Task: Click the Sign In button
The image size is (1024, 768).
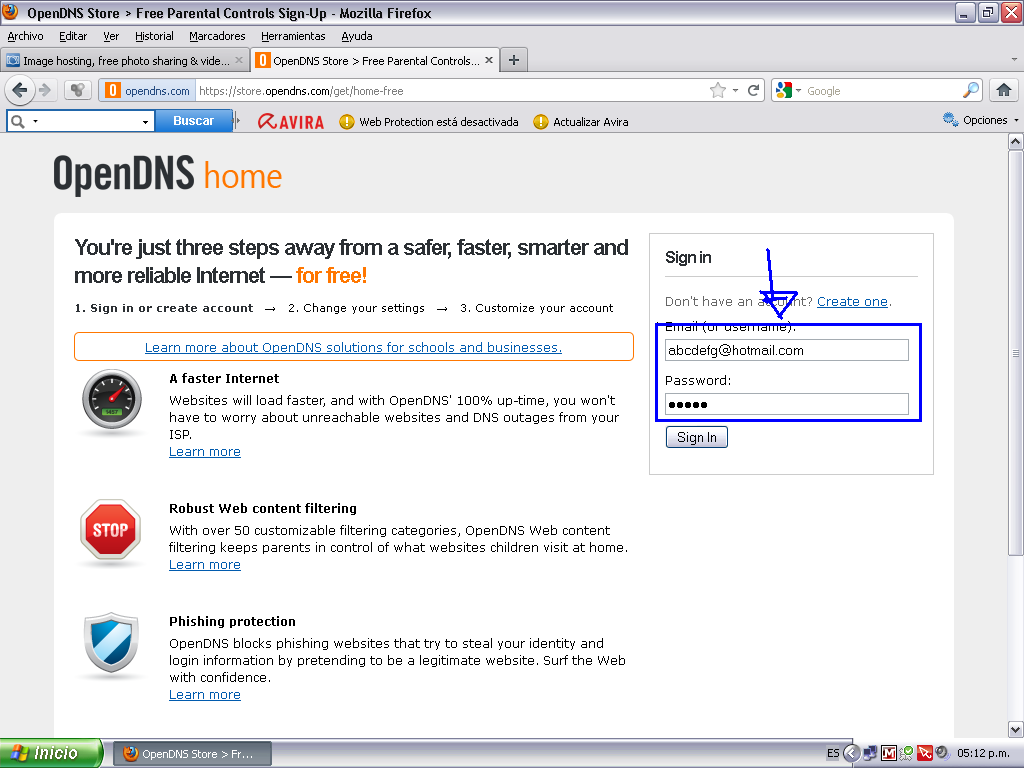Action: (x=696, y=437)
